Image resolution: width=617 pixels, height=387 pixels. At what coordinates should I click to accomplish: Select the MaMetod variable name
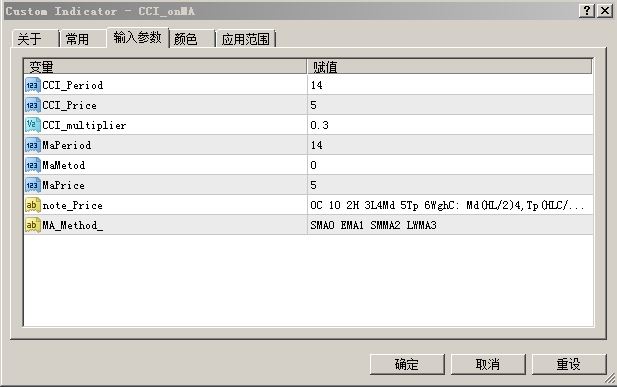pos(64,165)
